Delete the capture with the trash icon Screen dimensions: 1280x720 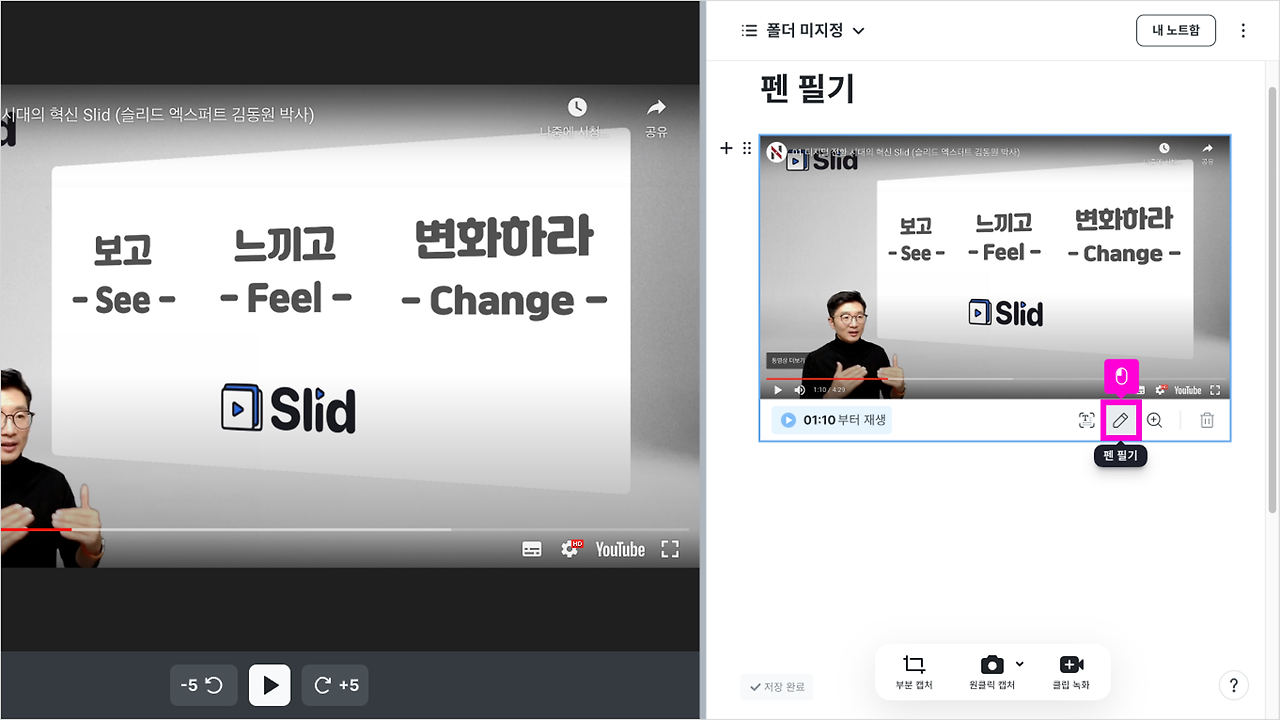[x=1207, y=420]
